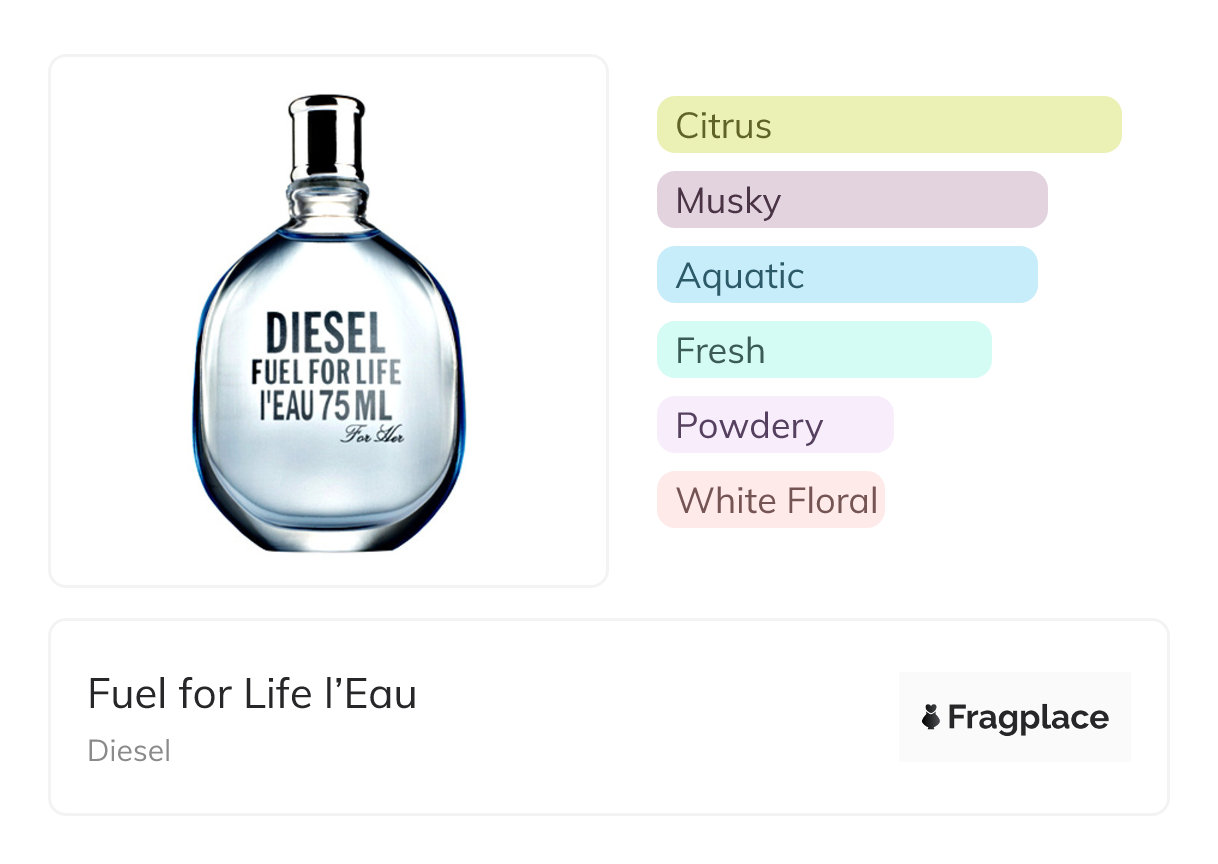The width and height of the screenshot is (1218, 864).
Task: Click the DIESEL lettering on the bottle
Action: (x=326, y=332)
